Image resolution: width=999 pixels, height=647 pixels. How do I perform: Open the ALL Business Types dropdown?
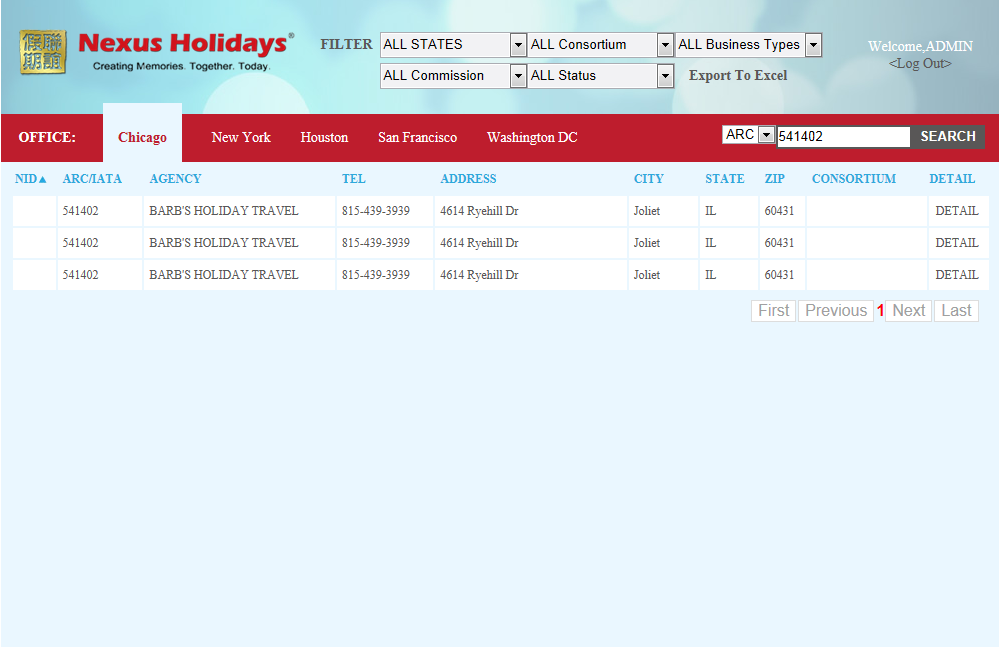tap(748, 45)
